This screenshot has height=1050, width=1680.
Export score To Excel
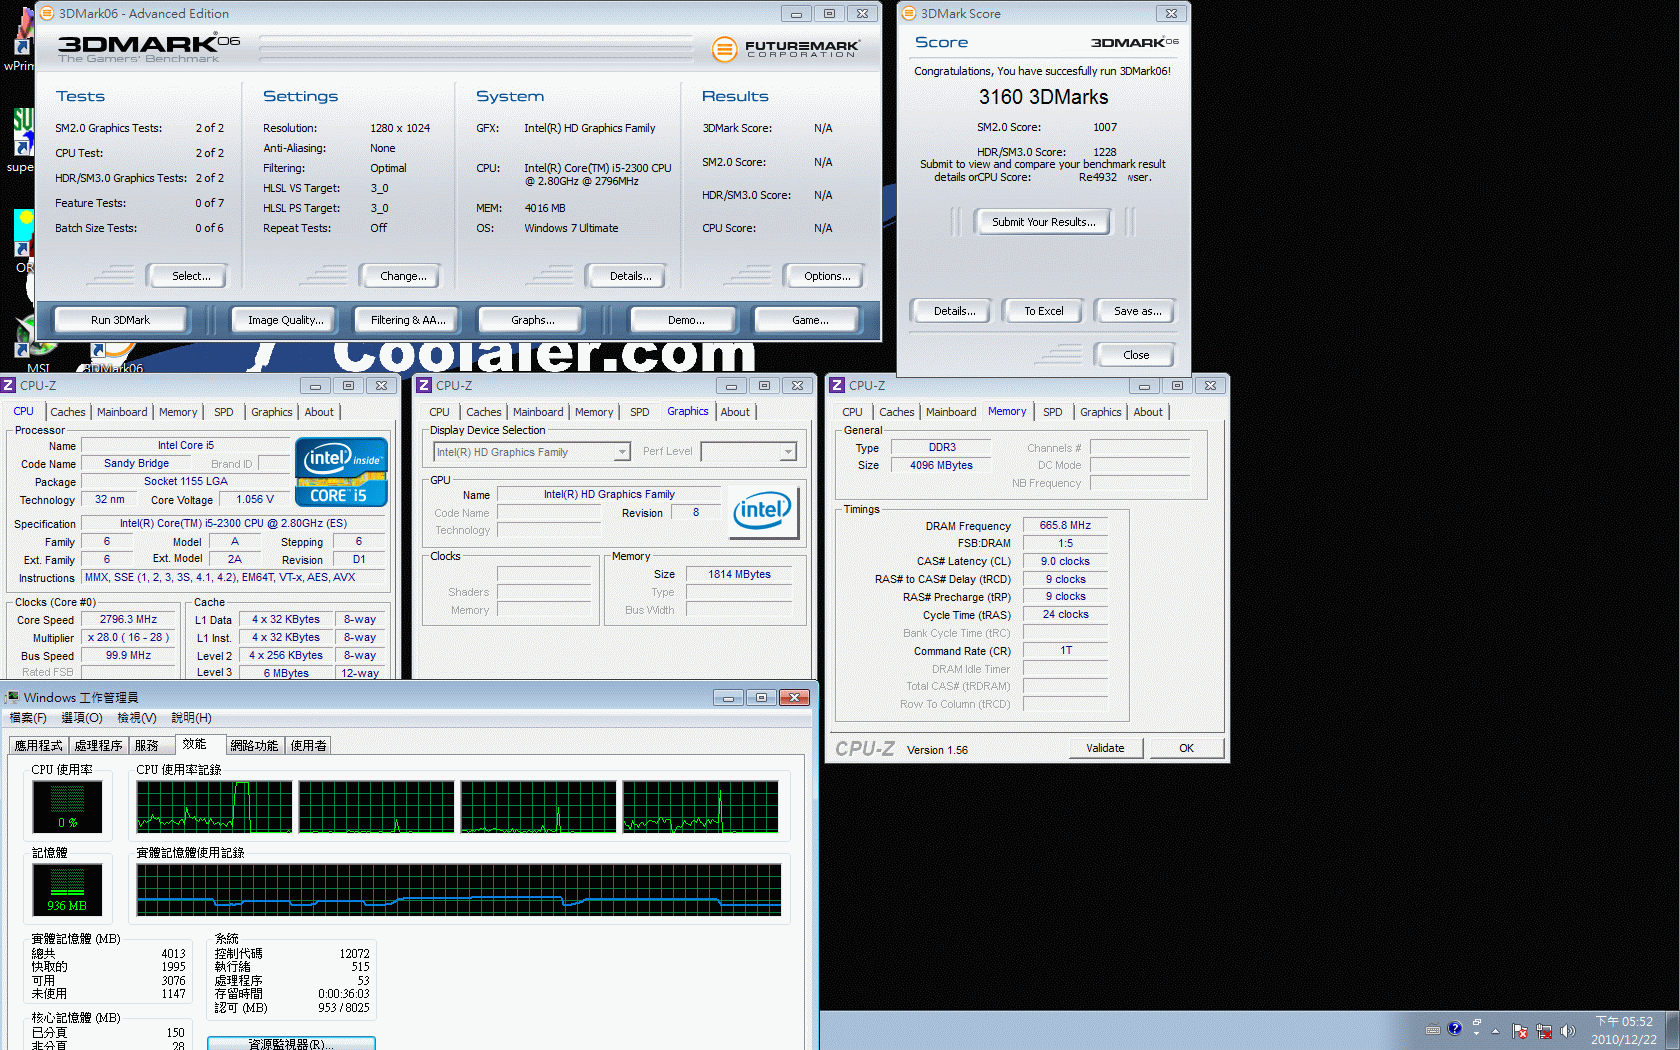(x=1043, y=311)
